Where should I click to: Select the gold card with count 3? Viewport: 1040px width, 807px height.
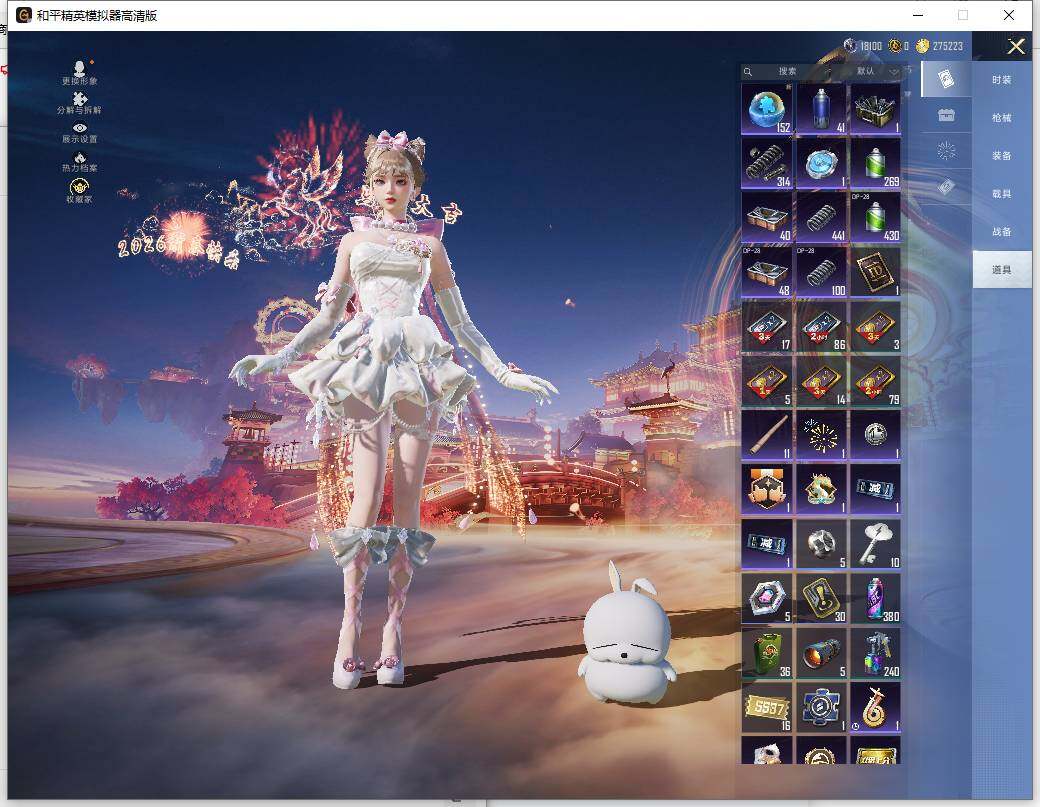[x=876, y=326]
